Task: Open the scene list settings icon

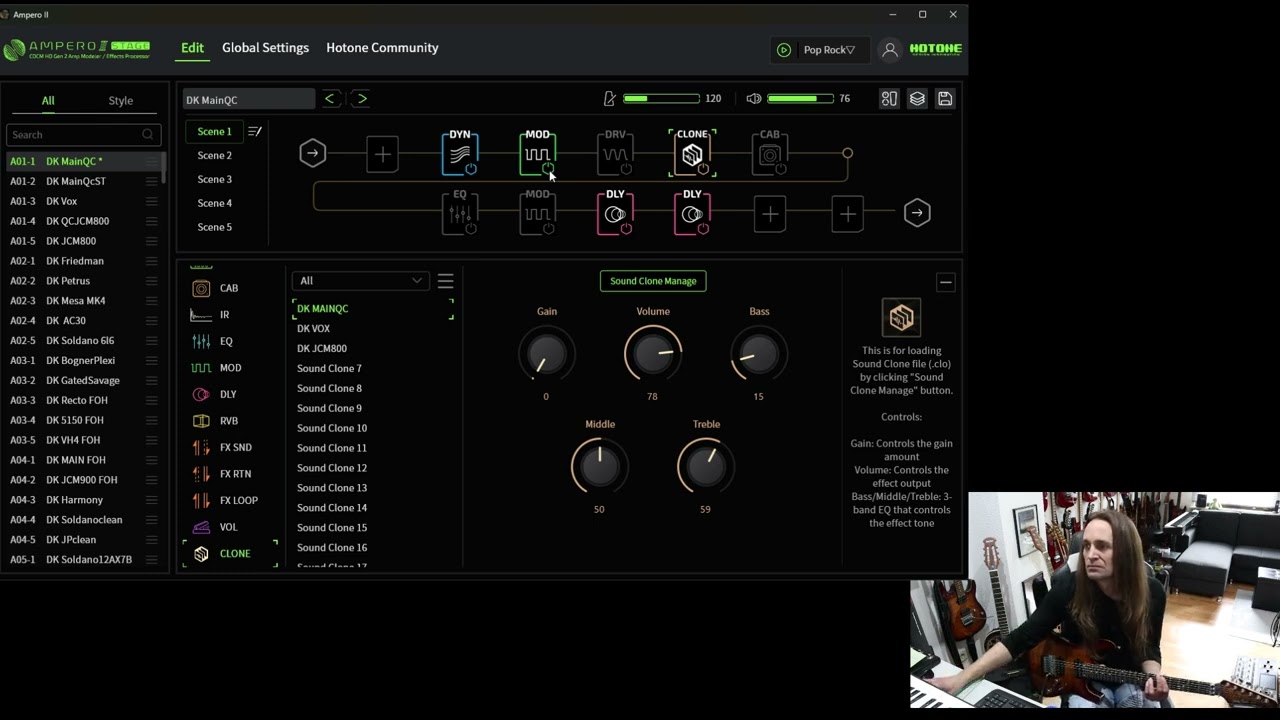Action: point(255,131)
